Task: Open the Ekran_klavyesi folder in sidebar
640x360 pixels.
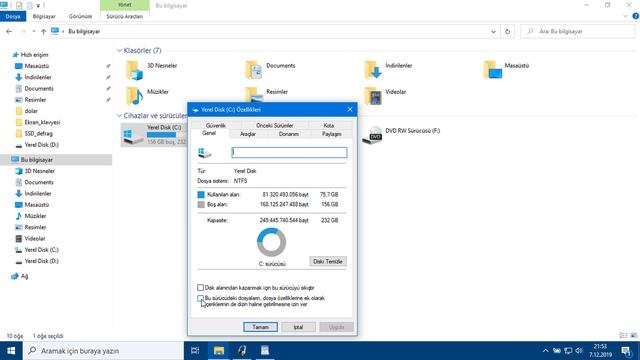Action: pyautogui.click(x=42, y=122)
